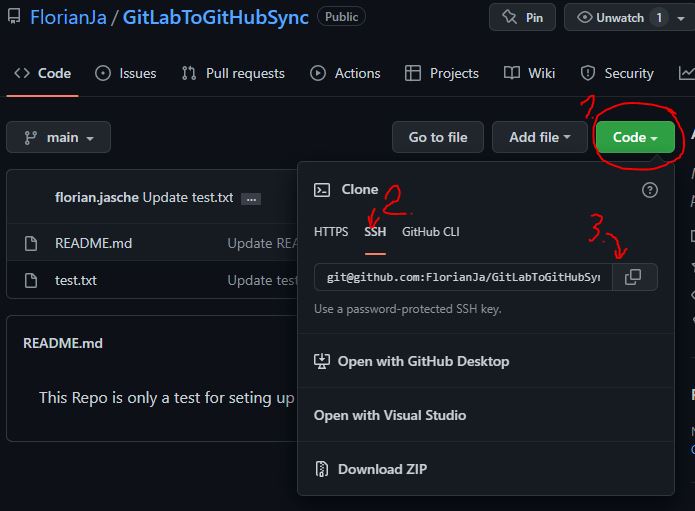The image size is (695, 511).
Task: Click the terminal icon beside Clone
Action: click(322, 190)
